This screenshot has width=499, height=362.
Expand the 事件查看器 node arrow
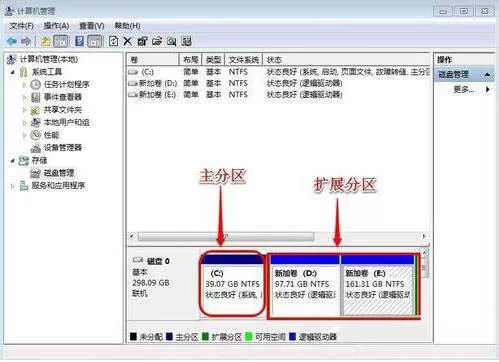(24, 97)
